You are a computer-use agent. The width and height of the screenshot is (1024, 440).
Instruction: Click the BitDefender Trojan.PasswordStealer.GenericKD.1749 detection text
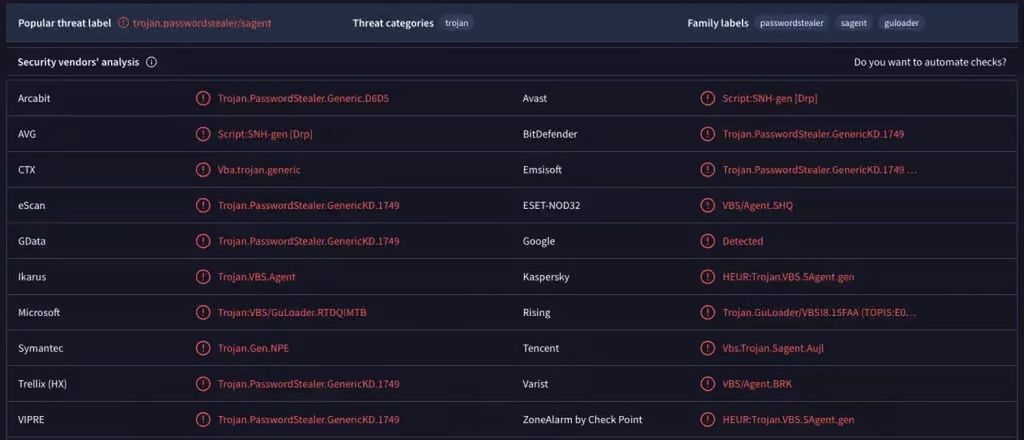[x=813, y=134]
